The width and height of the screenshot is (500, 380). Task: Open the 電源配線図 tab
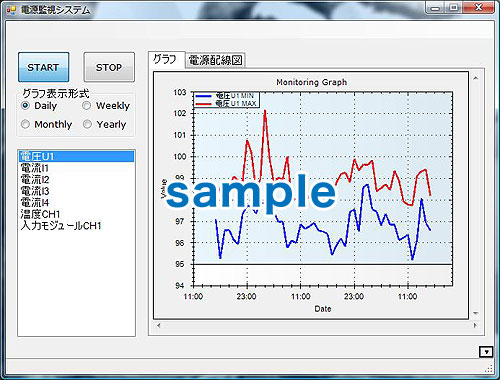(215, 60)
